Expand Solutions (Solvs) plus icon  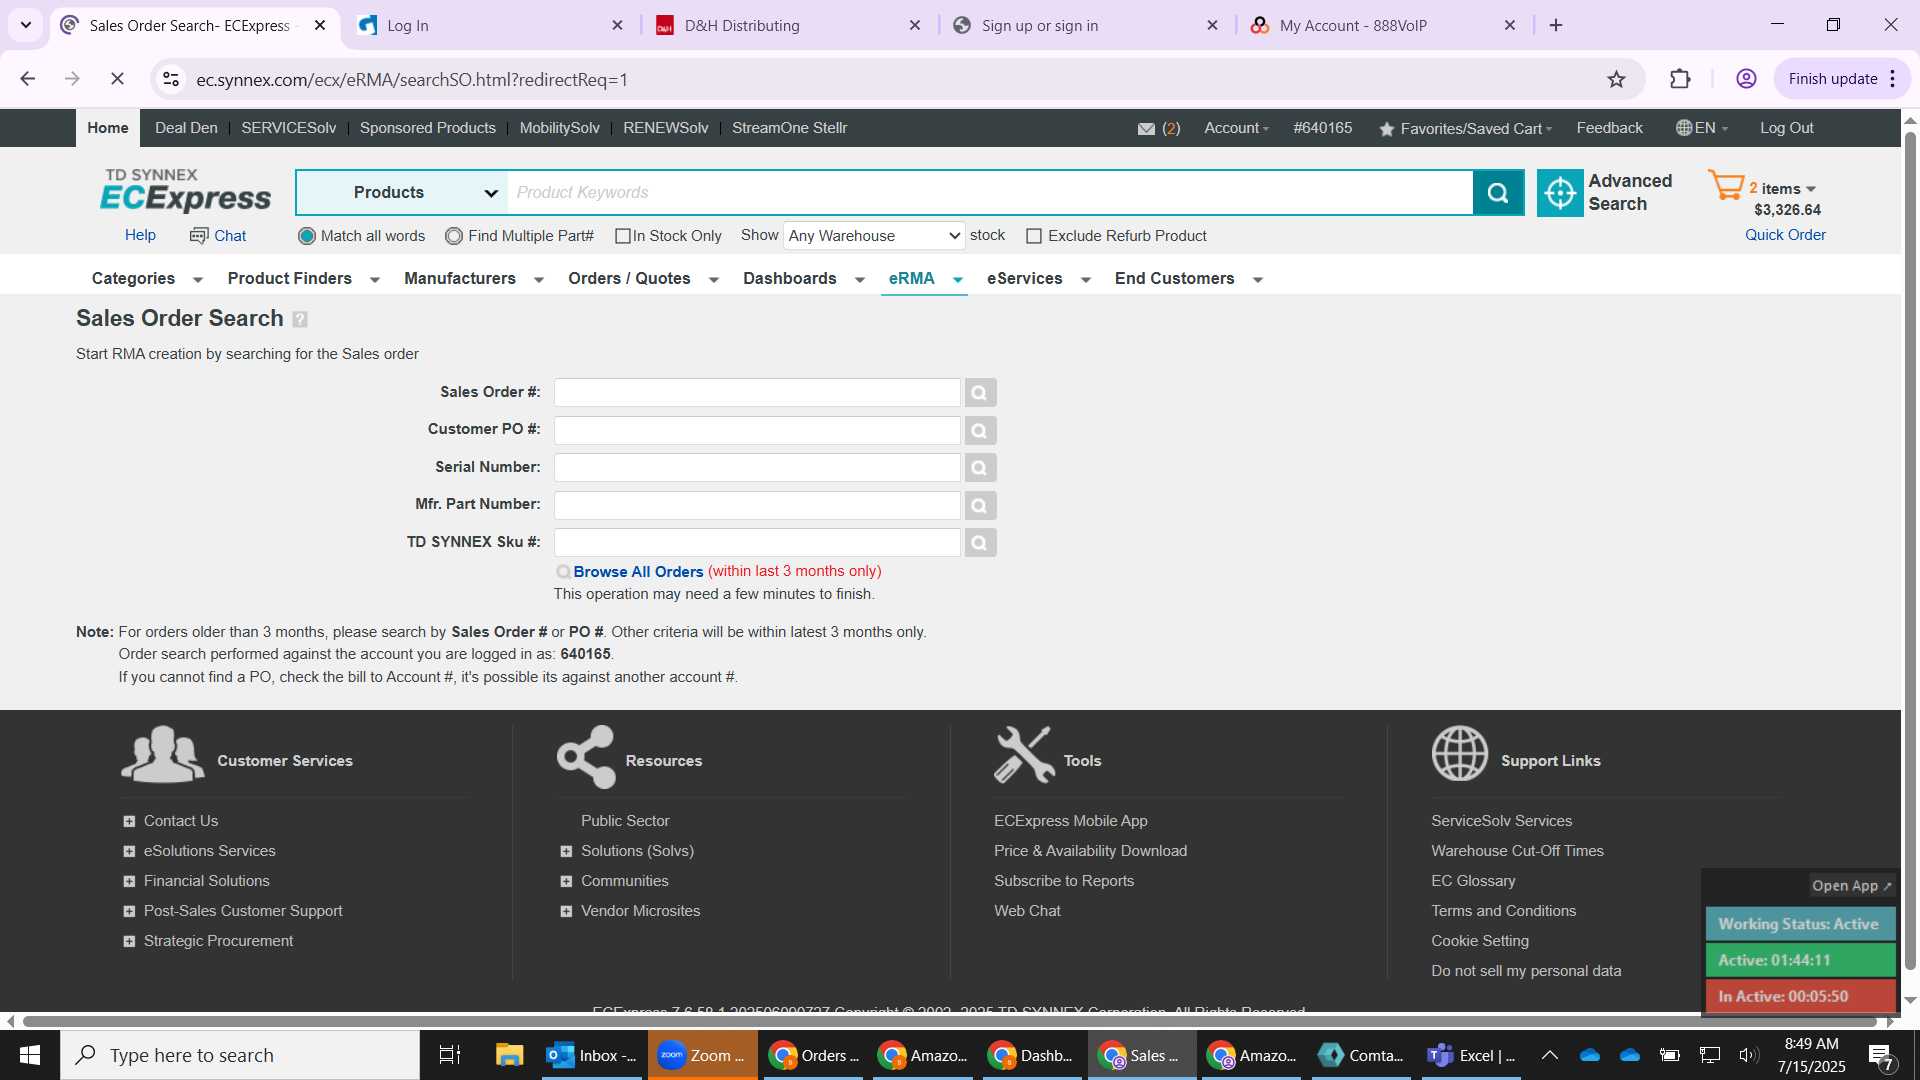coord(566,852)
